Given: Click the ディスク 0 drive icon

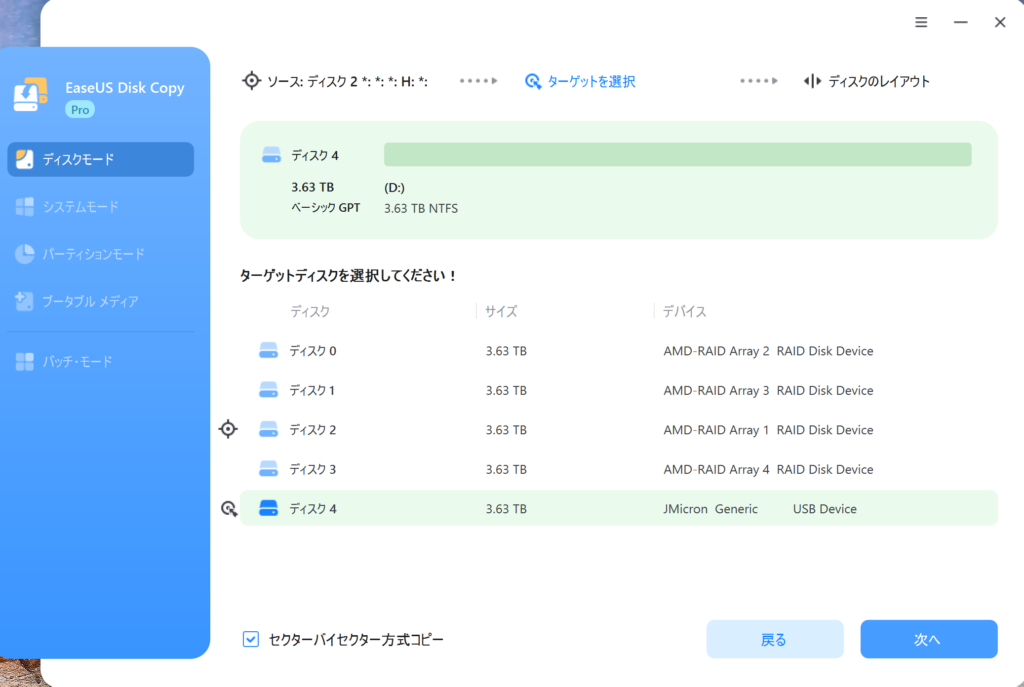Looking at the screenshot, I should (268, 351).
